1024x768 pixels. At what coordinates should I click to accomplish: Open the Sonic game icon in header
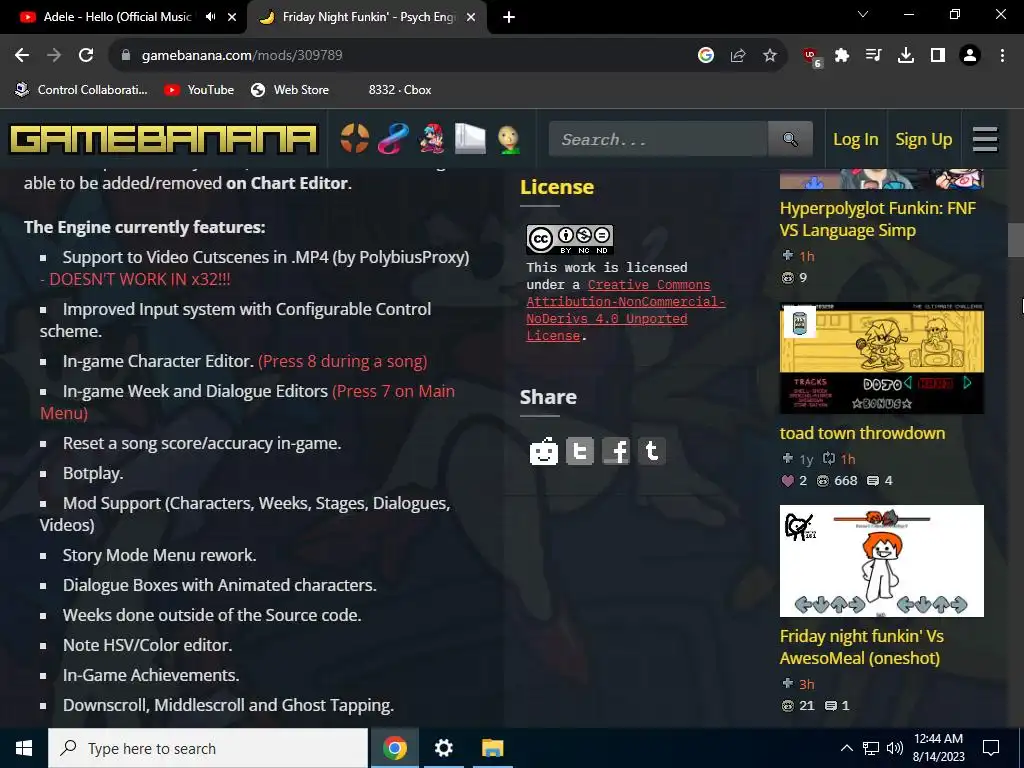click(x=393, y=139)
